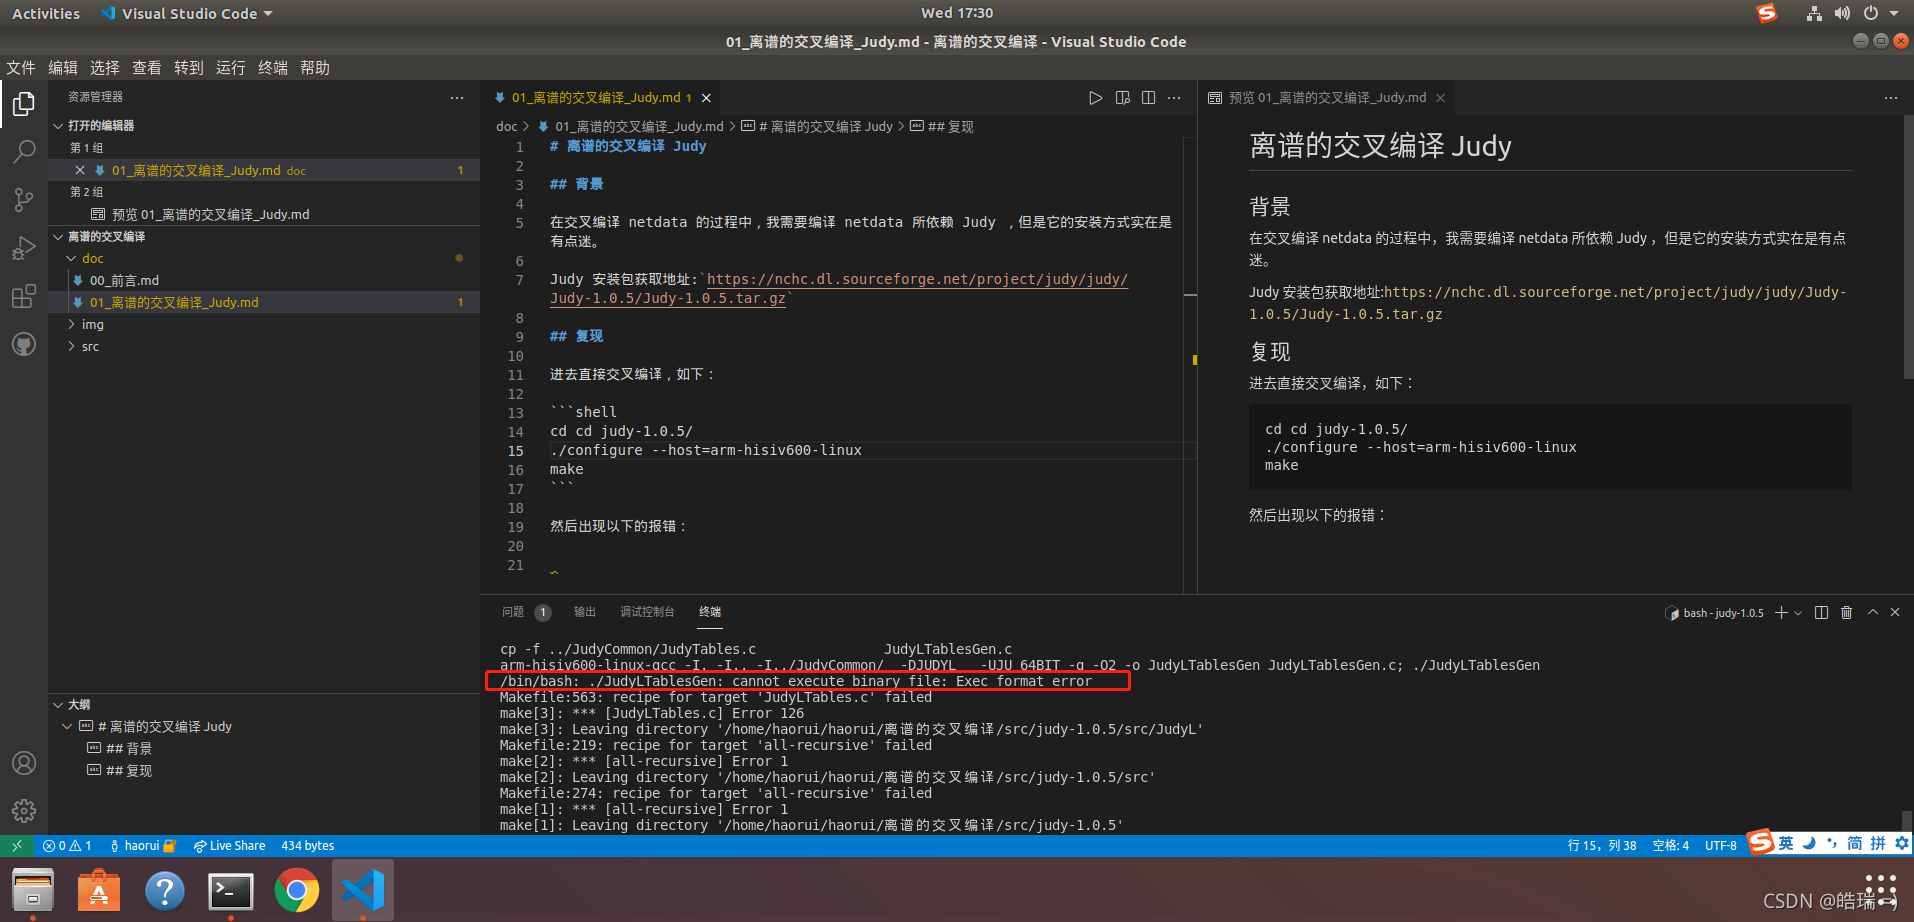Open editor more actions ellipsis
Screen dimensions: 1914x922
pos(1174,98)
